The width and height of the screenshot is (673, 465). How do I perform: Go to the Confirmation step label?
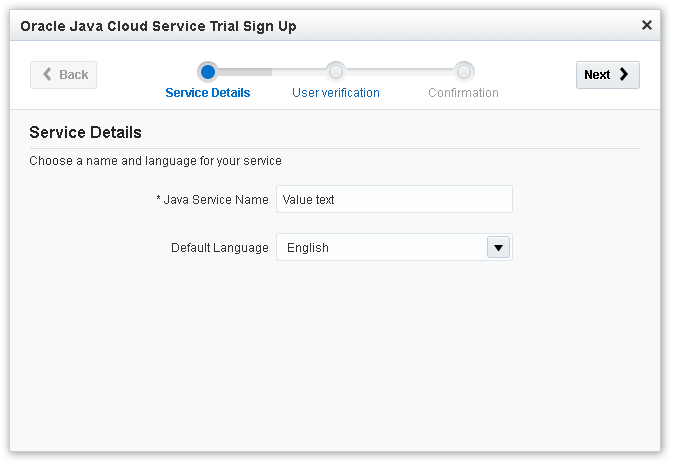[463, 93]
